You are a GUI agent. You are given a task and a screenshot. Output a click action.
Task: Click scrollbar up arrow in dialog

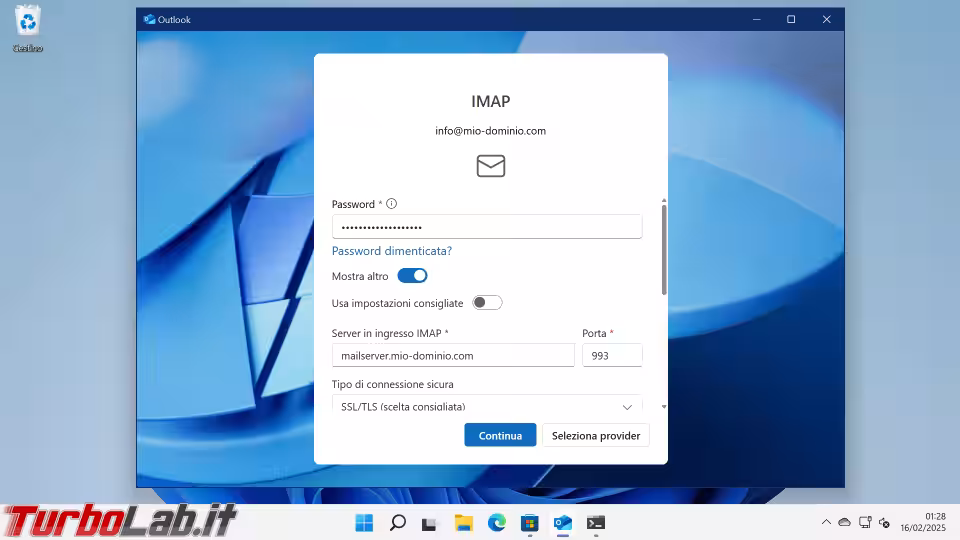(664, 201)
